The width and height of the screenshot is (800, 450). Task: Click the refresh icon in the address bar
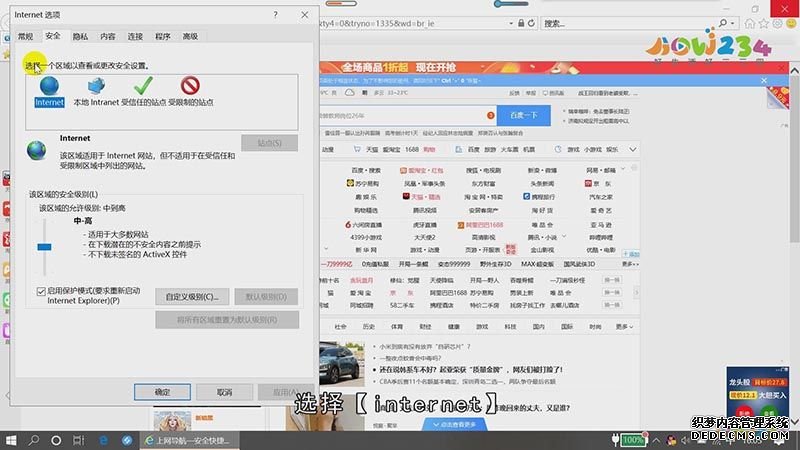tap(531, 23)
